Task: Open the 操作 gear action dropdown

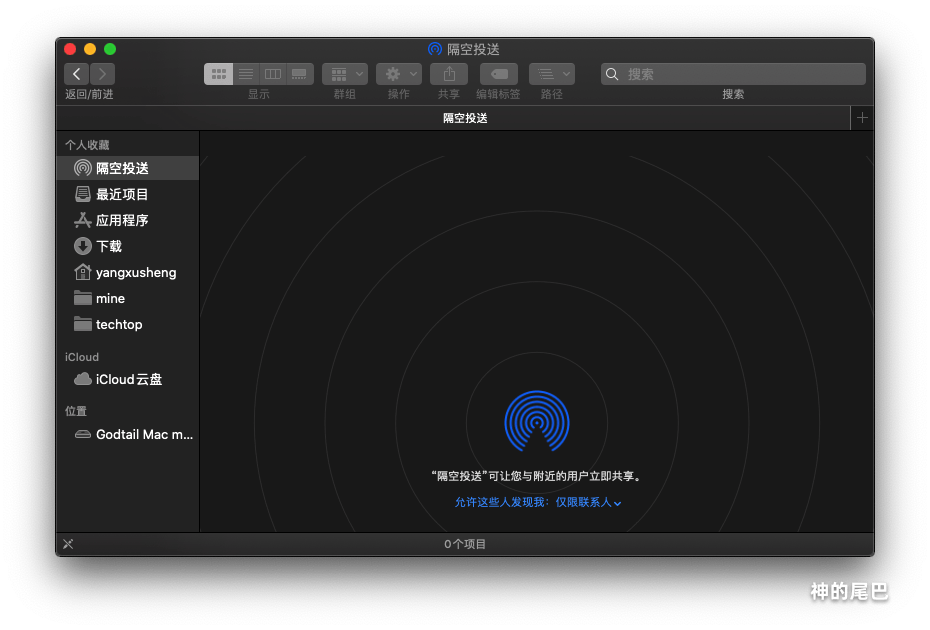Action: point(398,74)
